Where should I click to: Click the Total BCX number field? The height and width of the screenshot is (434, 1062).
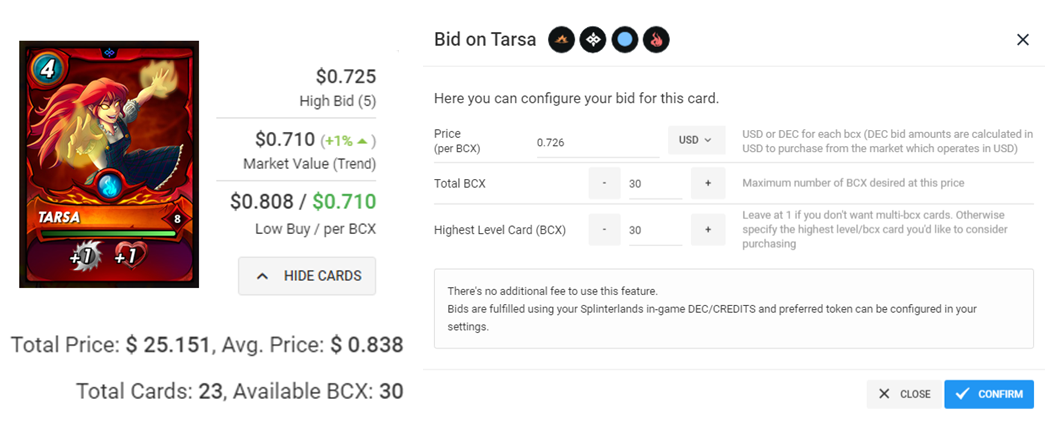tap(655, 184)
